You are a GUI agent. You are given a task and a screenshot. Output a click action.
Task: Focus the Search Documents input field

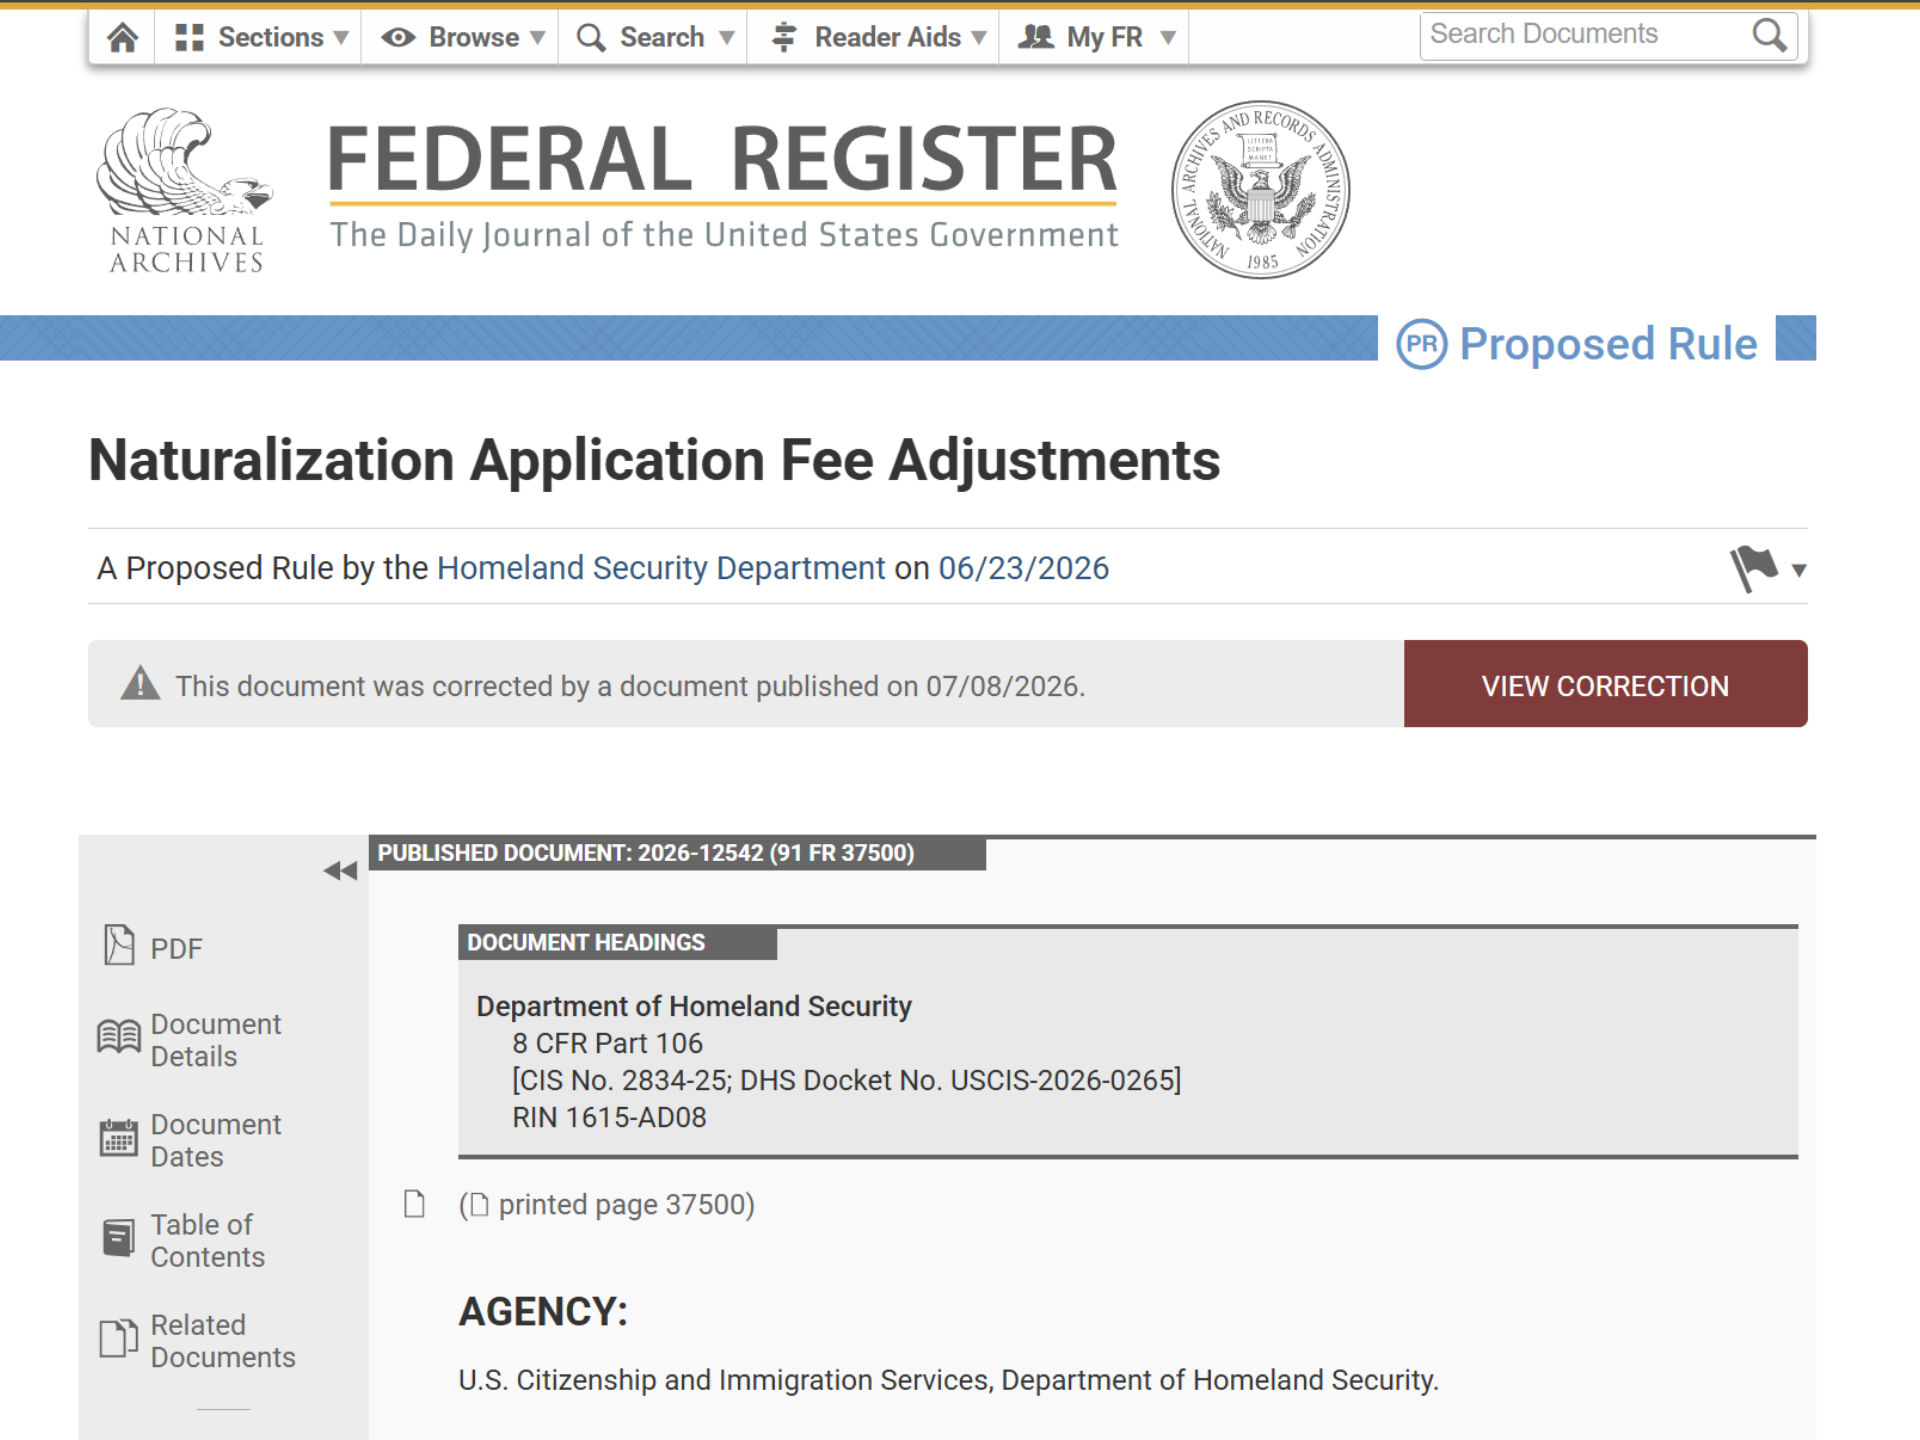(x=1585, y=35)
